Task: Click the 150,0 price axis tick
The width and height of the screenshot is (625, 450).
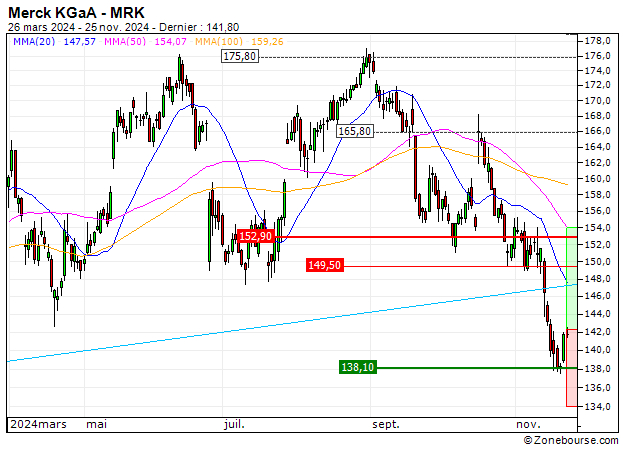Action: [598, 262]
